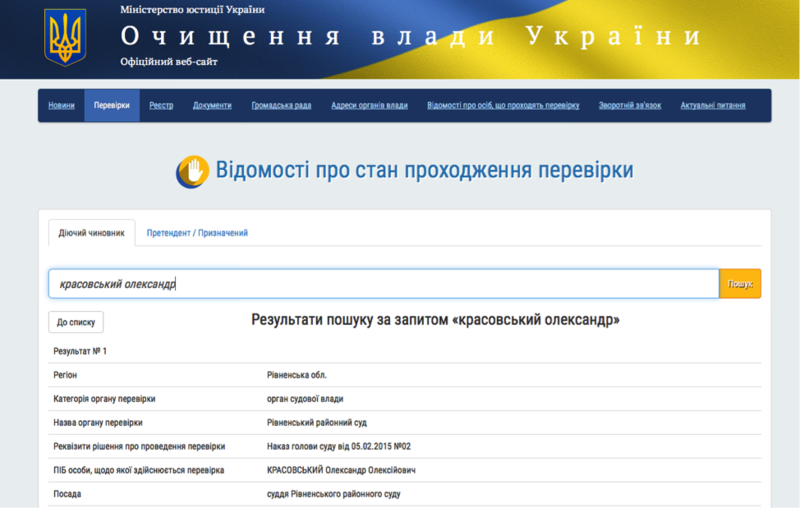This screenshot has width=800, height=508.
Task: Open Громадська рада page
Action: 281,106
